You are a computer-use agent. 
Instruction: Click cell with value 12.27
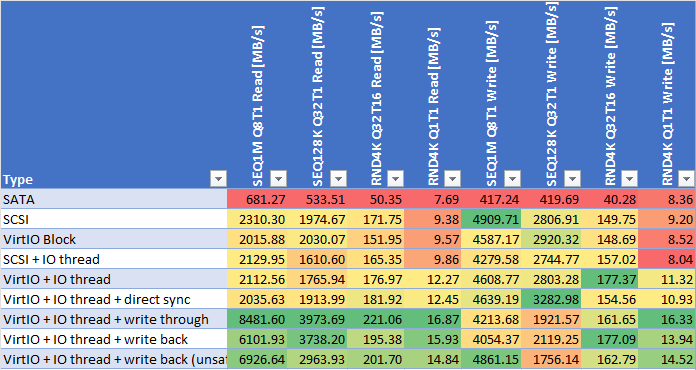[433, 279]
